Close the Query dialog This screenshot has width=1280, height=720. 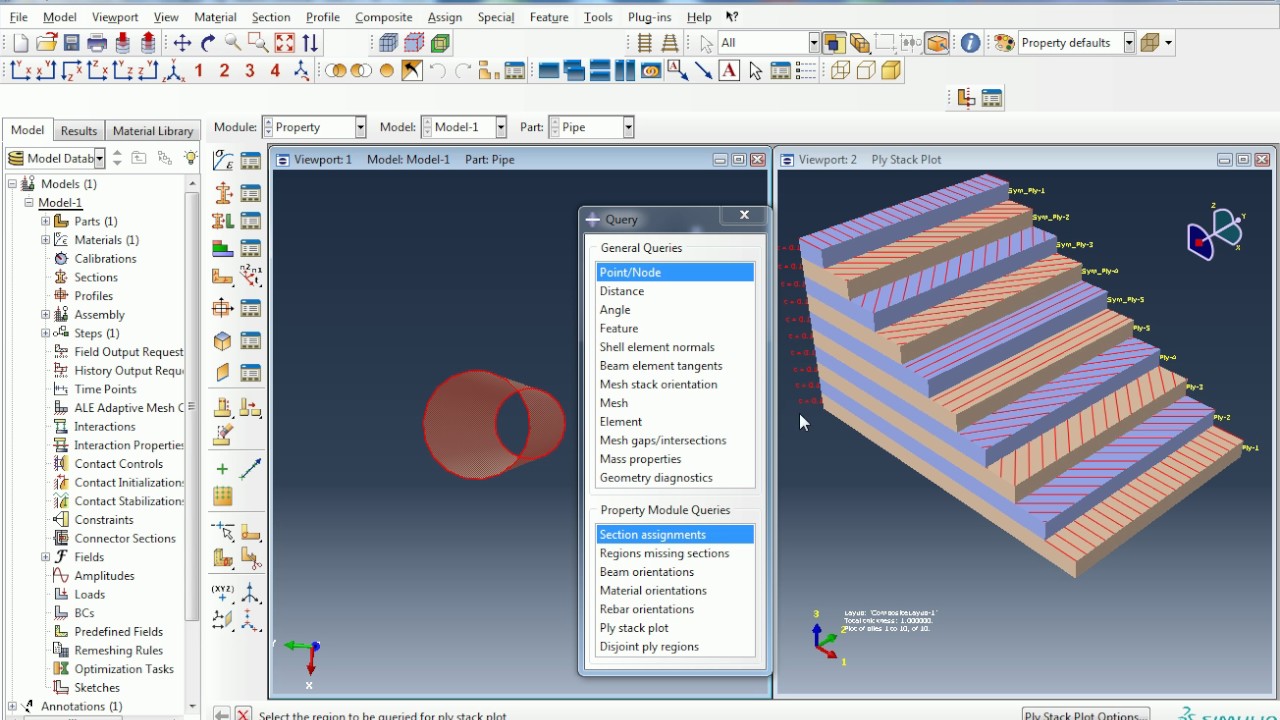744,215
